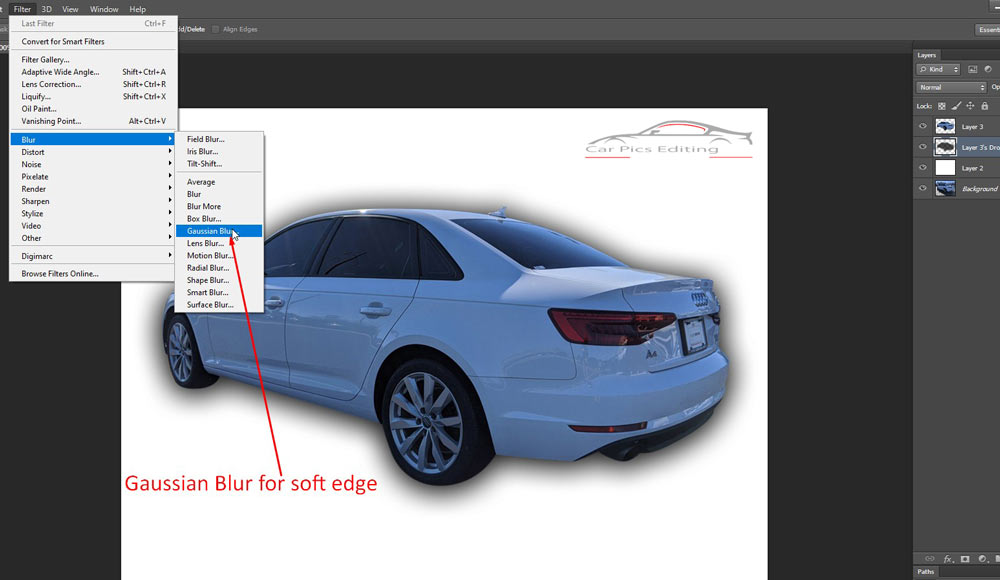Open the layer Kind filter dropdown
The image size is (1000, 580).
[x=938, y=69]
